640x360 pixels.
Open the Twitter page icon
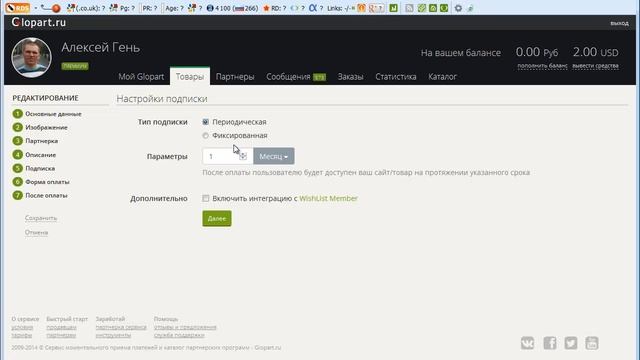[571, 343]
